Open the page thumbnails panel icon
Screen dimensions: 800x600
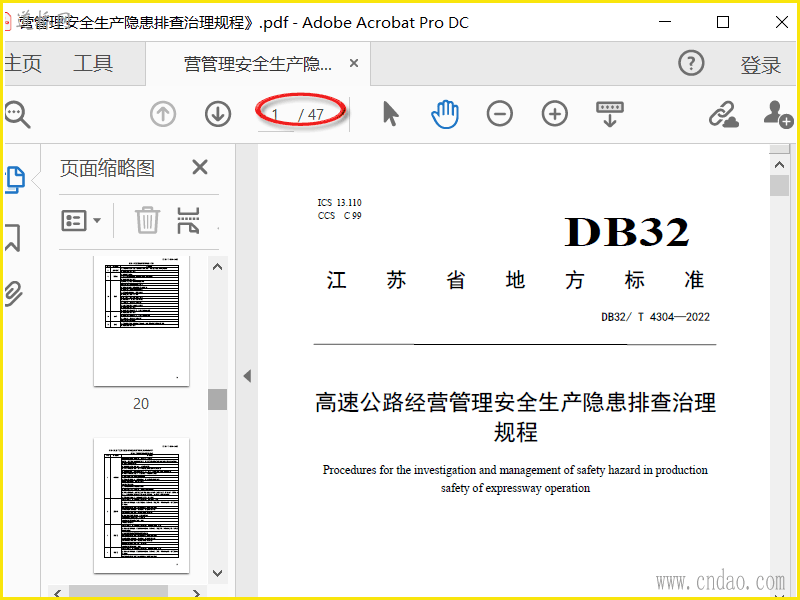[15, 180]
